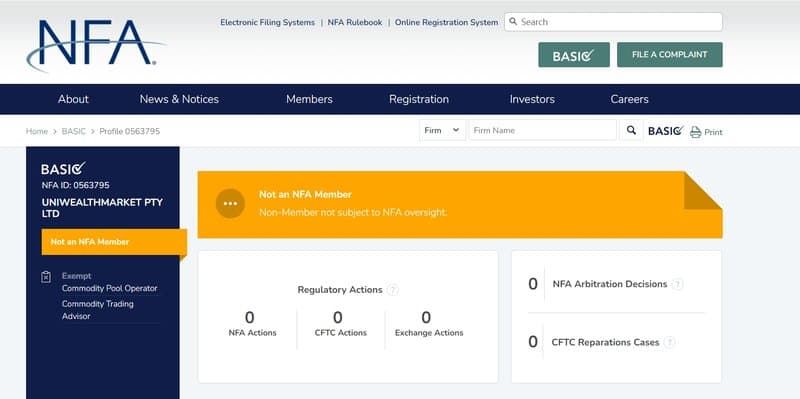The image size is (800, 399).
Task: Focus the top Search field
Action: click(x=613, y=22)
